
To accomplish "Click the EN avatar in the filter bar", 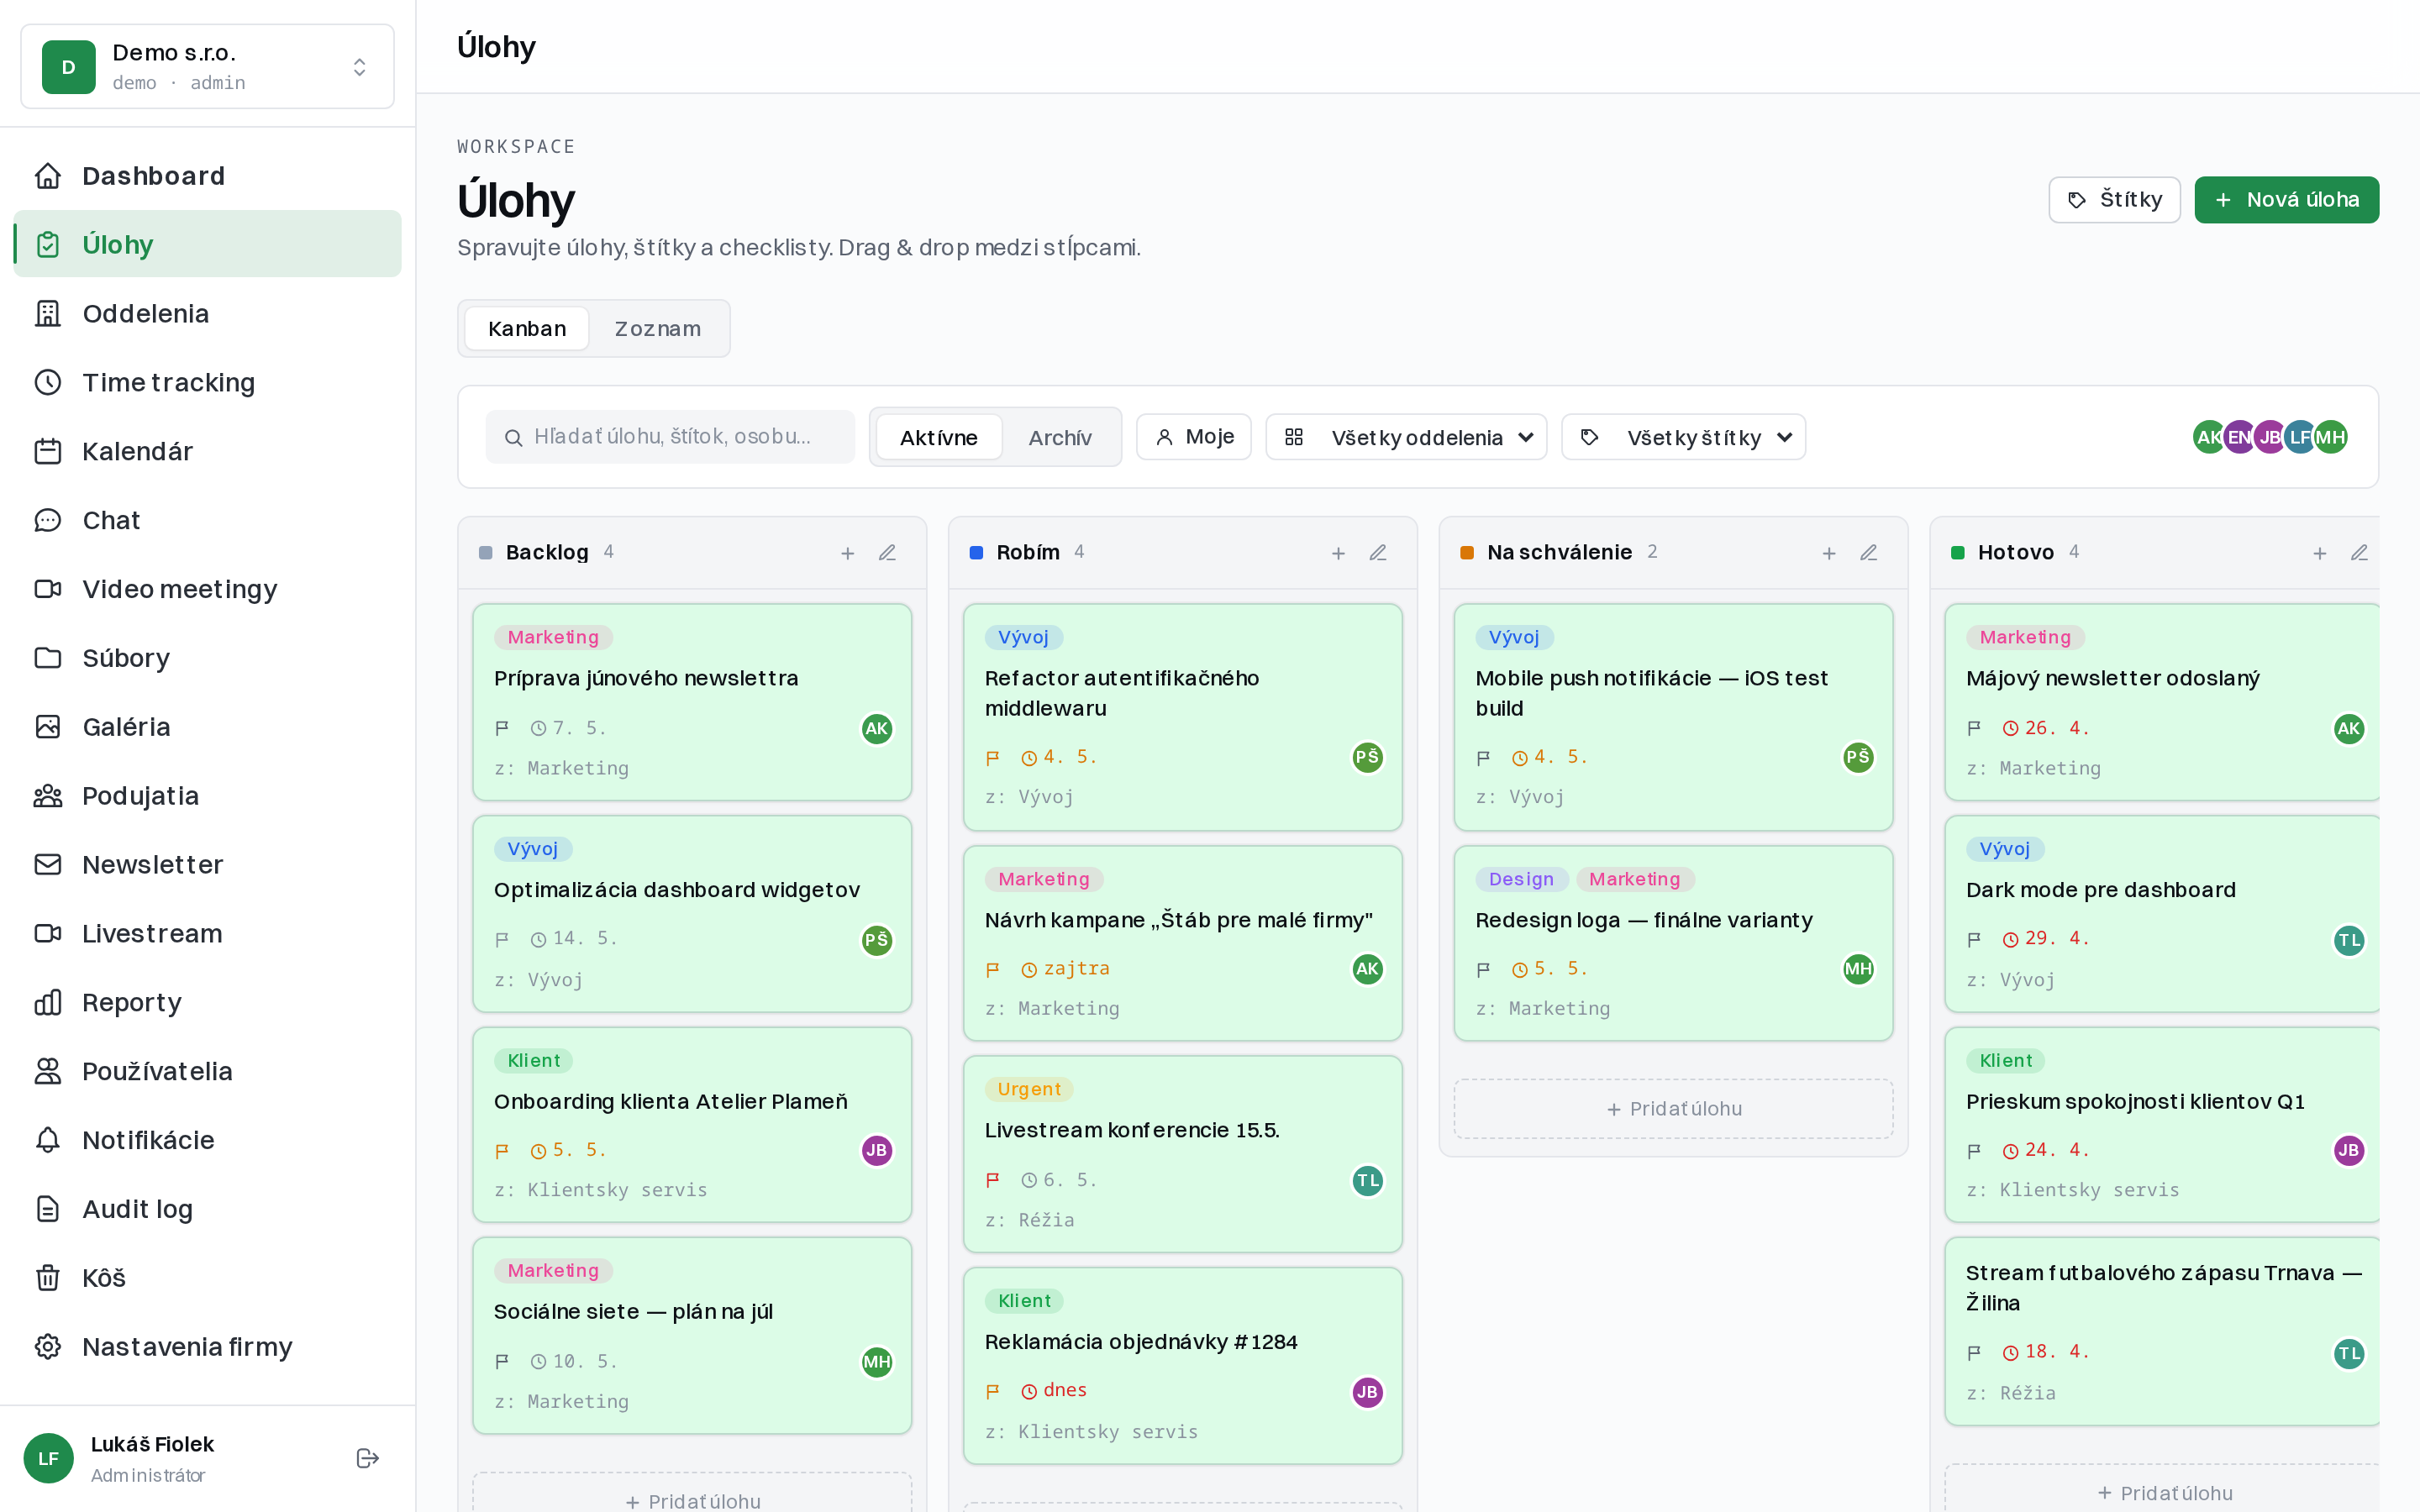I will [x=2239, y=437].
